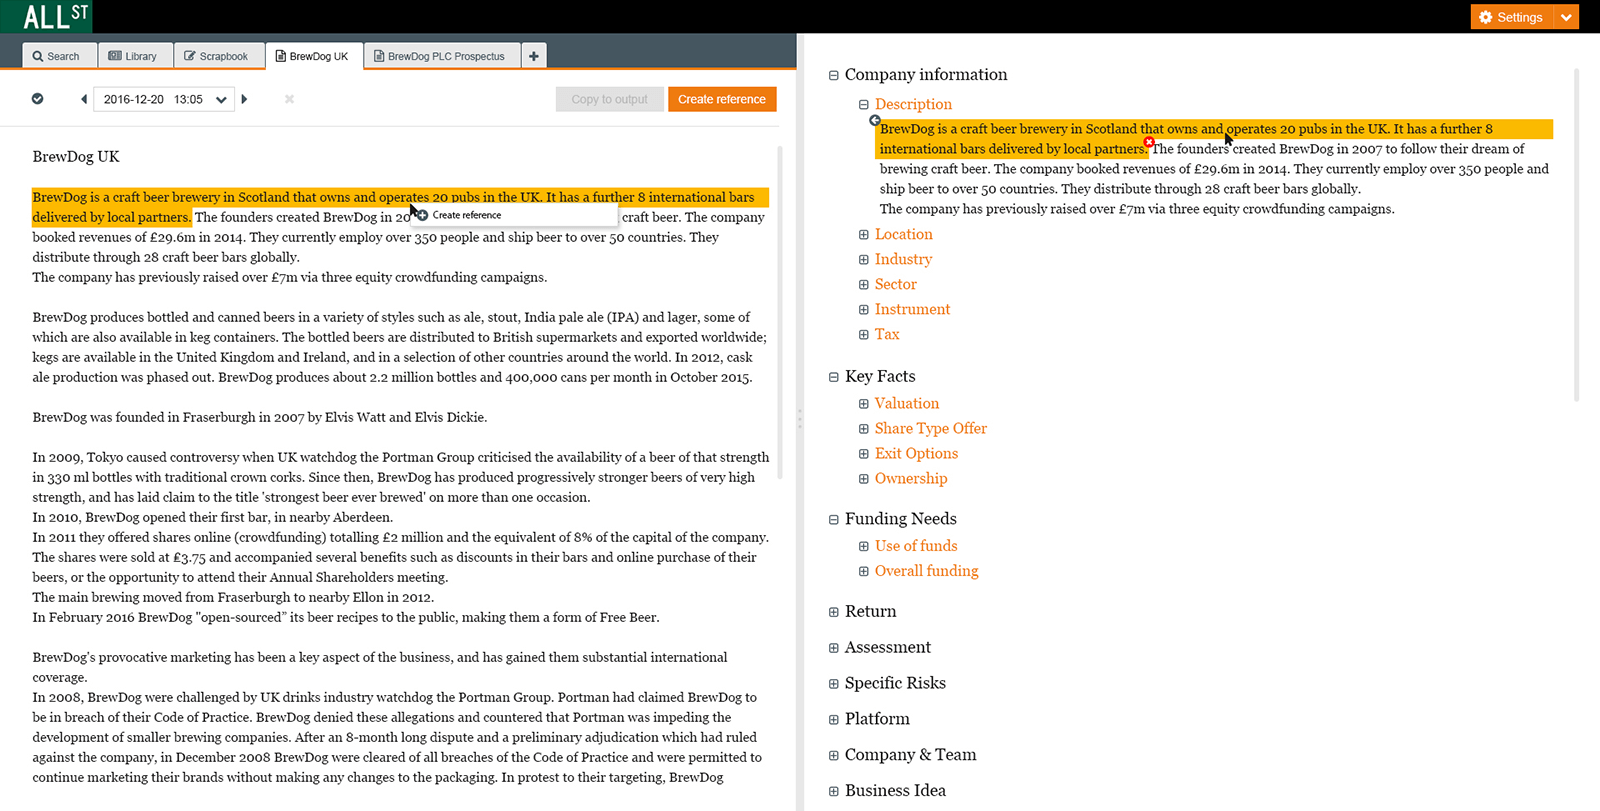Go to next version with right arrow
Viewport: 1600px width, 811px height.
244,99
